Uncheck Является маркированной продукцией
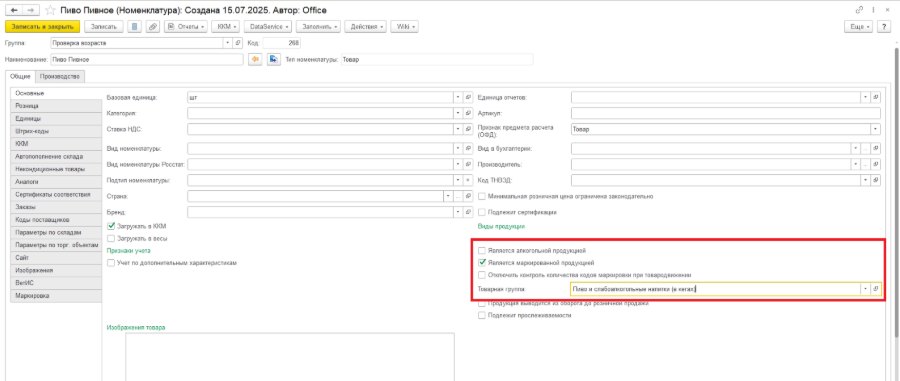900x381 pixels. click(482, 263)
